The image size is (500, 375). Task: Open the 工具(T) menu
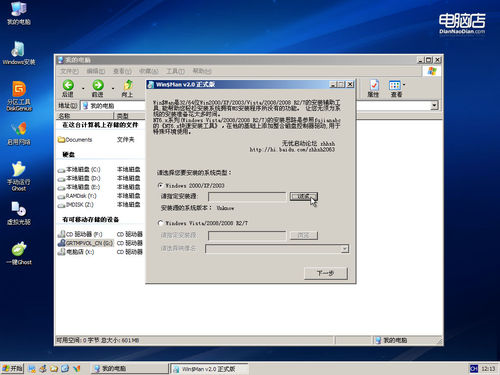point(175,71)
